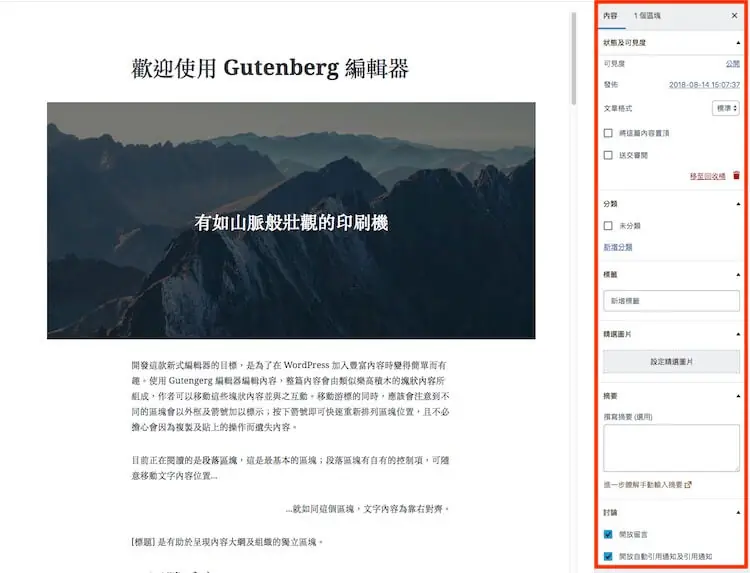Screen dimensions: 750x573
Task: Collapse the 標籤 section arrow
Action: coord(738,275)
